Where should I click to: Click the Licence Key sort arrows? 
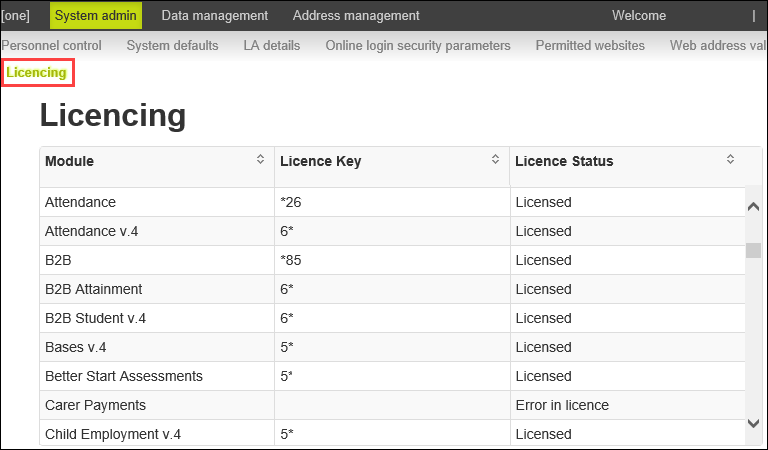[495, 160]
